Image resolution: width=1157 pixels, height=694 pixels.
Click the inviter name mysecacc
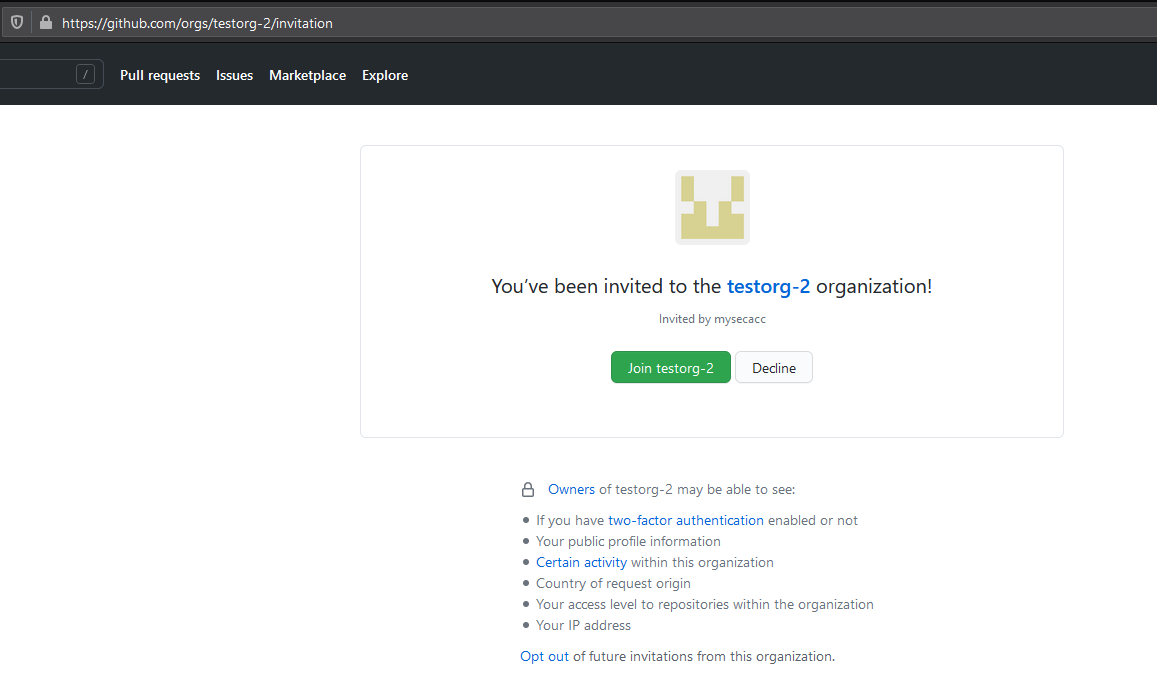(740, 319)
